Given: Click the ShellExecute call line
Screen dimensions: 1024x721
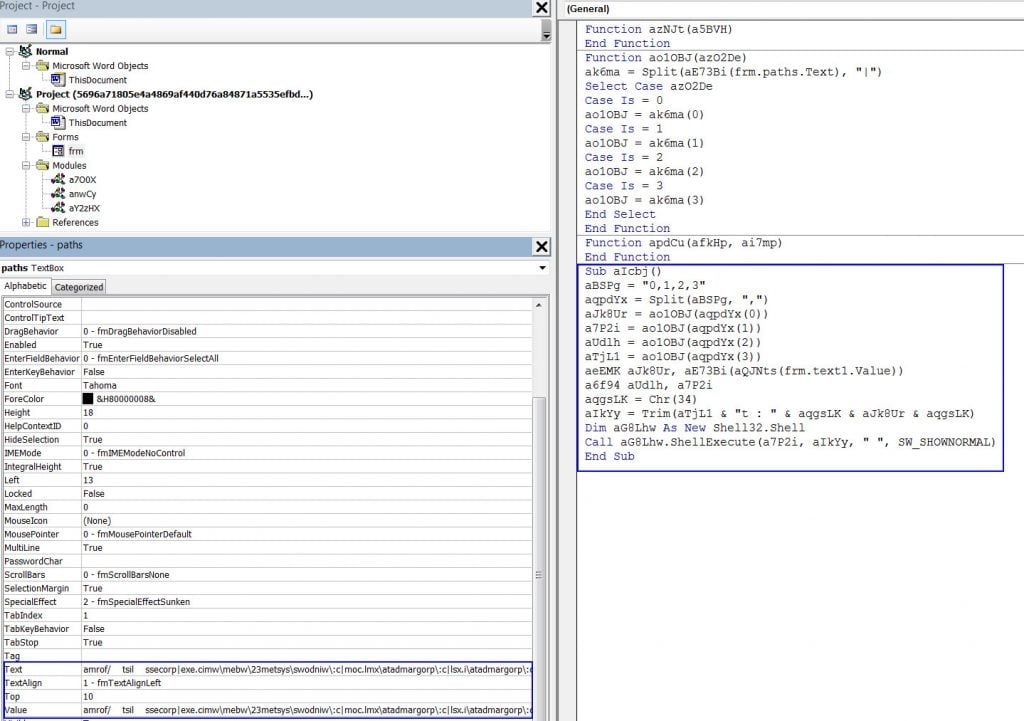Looking at the screenshot, I should pos(790,442).
